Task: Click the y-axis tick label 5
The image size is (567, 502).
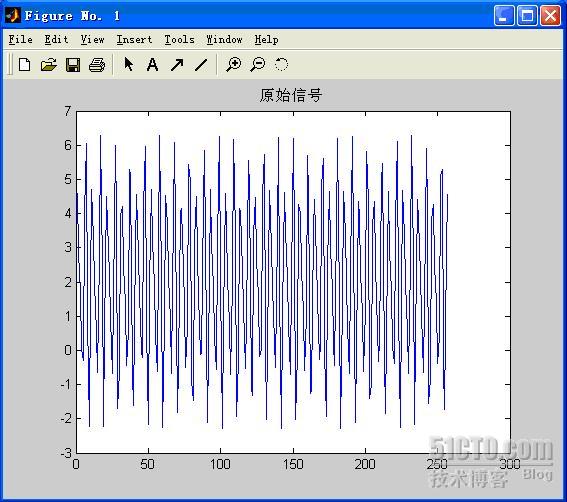Action: tap(68, 179)
